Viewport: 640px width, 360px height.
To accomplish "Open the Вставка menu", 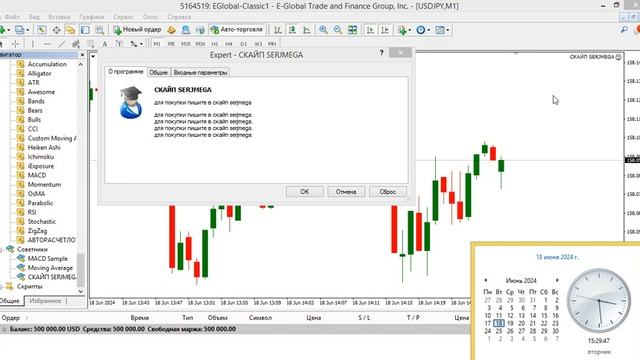I will pos(59,17).
